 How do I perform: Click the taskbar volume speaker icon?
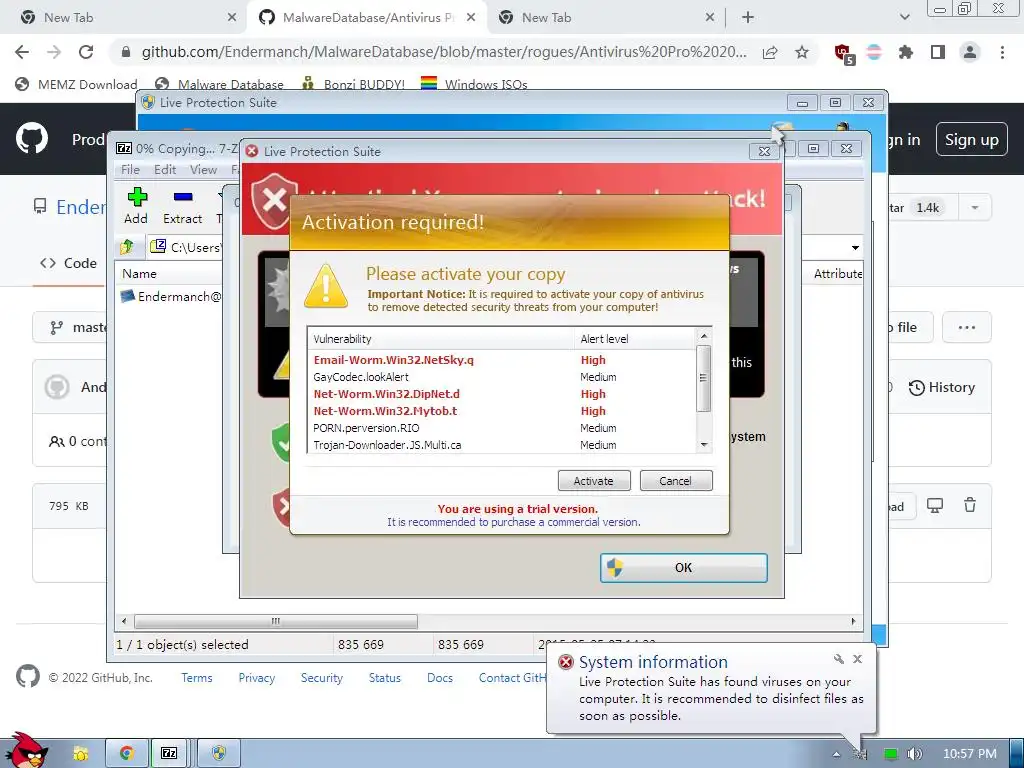coord(915,754)
